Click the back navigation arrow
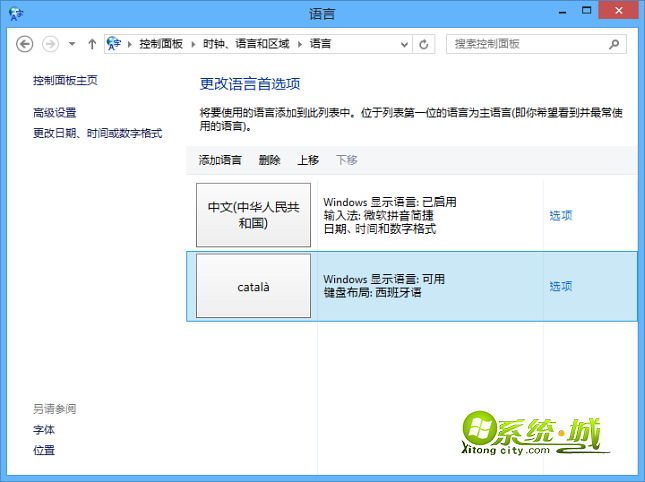 26,44
